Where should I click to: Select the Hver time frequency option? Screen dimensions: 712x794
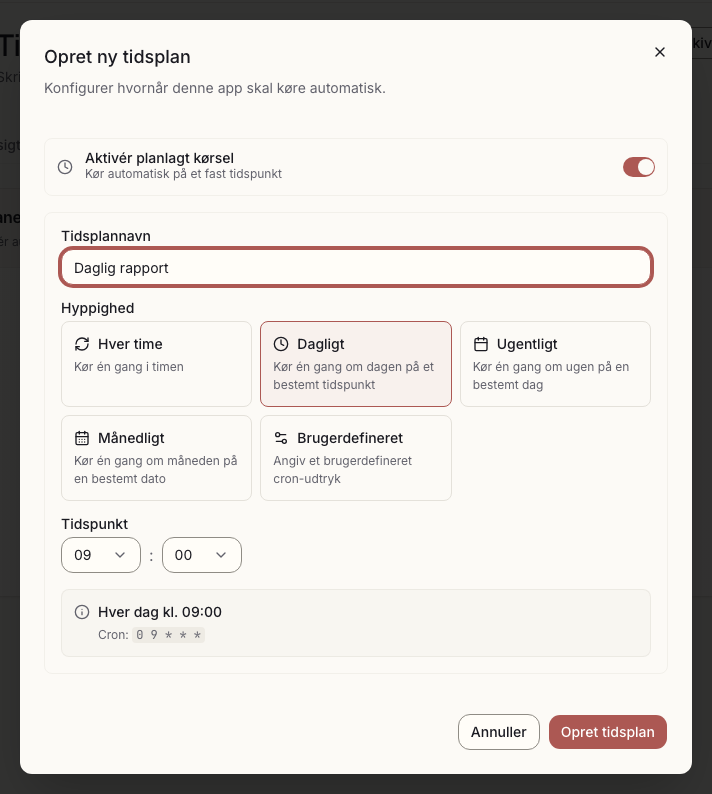pyautogui.click(x=156, y=364)
